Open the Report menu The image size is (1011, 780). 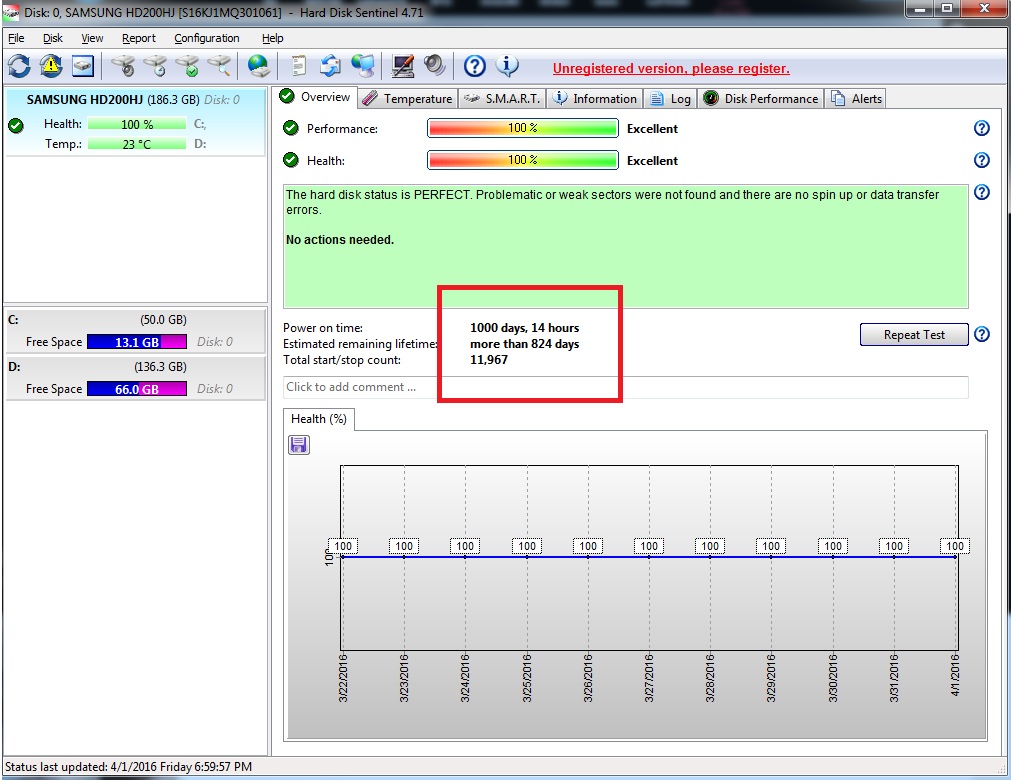(x=139, y=38)
